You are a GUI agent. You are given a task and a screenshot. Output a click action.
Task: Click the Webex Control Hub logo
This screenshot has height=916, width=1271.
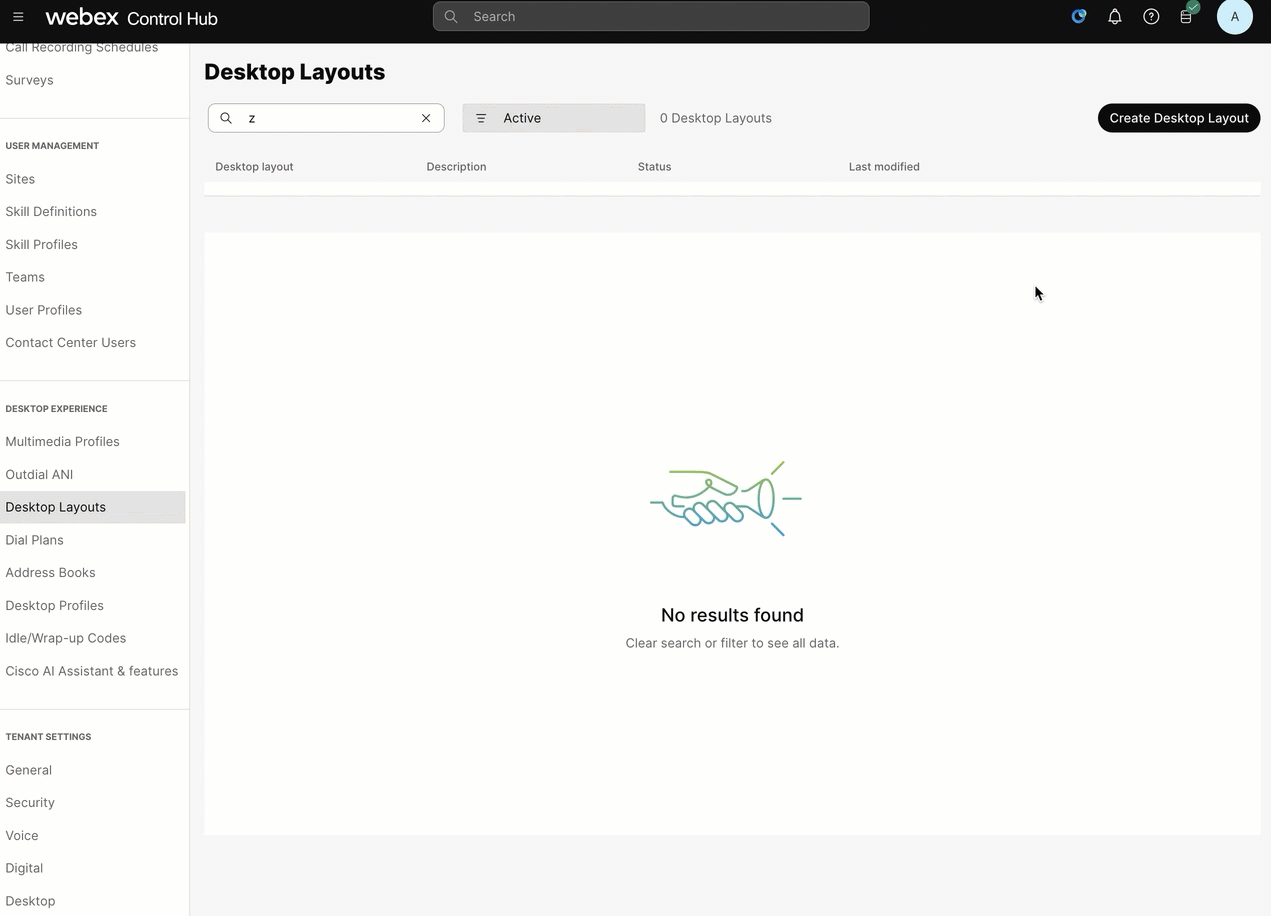click(x=131, y=17)
